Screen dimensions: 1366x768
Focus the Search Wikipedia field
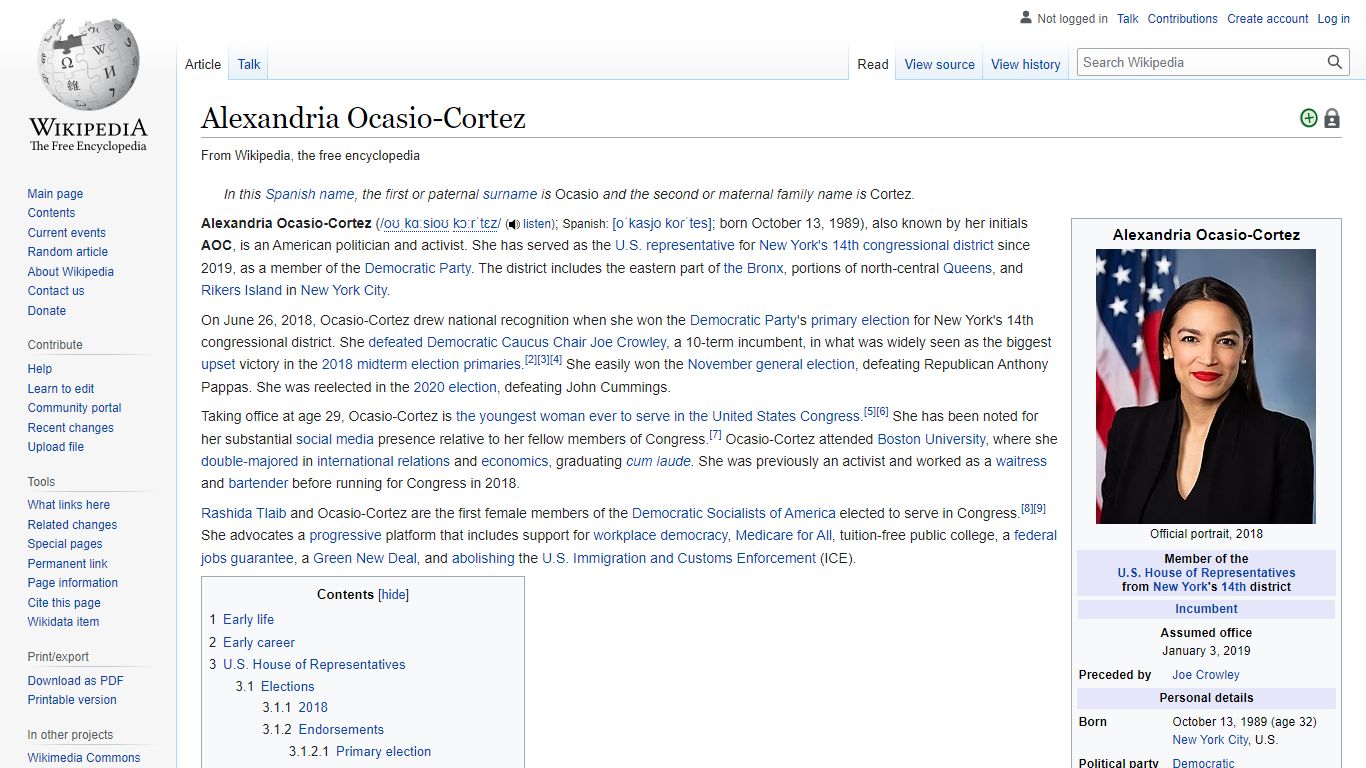[x=1201, y=62]
